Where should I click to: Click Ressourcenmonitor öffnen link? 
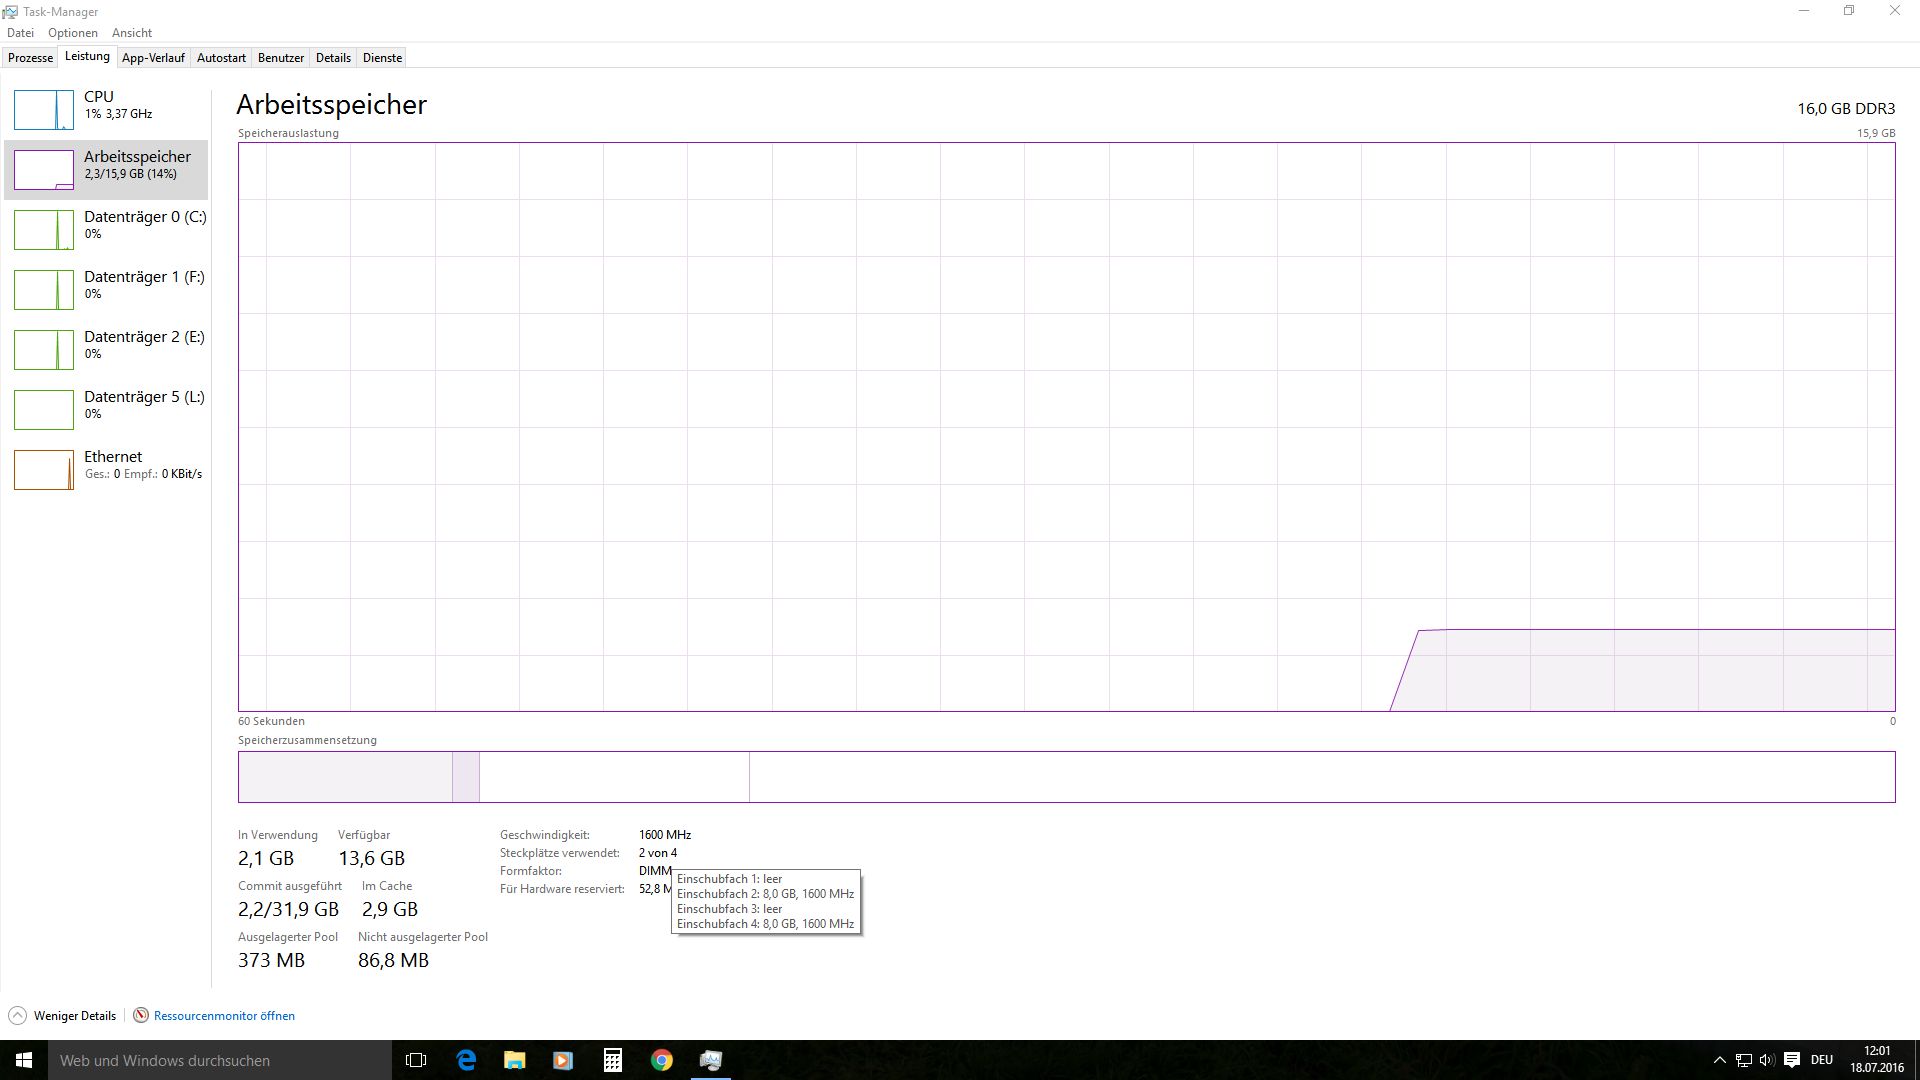[x=224, y=1015]
